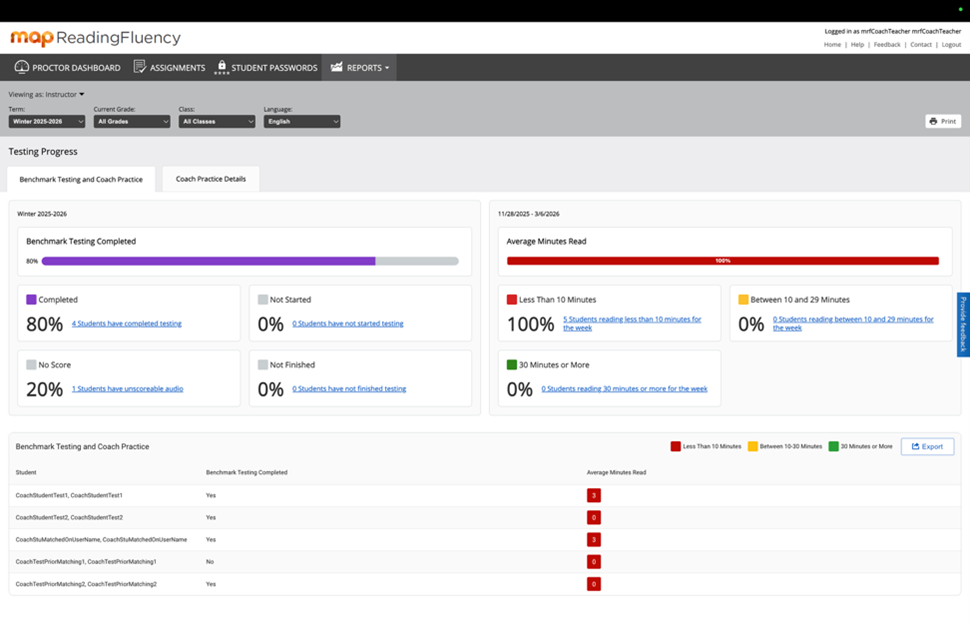Click the Assignments clipboard icon
This screenshot has width=970, height=628.
(140, 67)
